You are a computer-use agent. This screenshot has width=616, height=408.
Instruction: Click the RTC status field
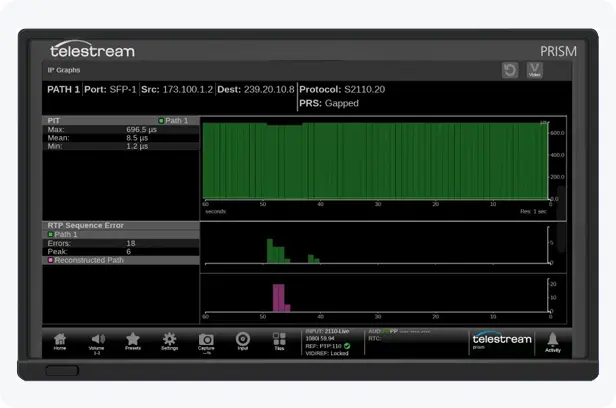[375, 338]
